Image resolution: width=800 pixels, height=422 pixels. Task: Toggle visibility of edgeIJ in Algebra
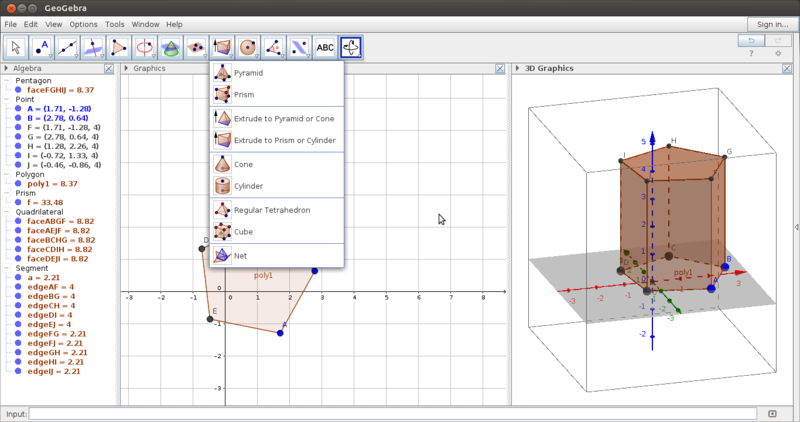pyautogui.click(x=18, y=371)
